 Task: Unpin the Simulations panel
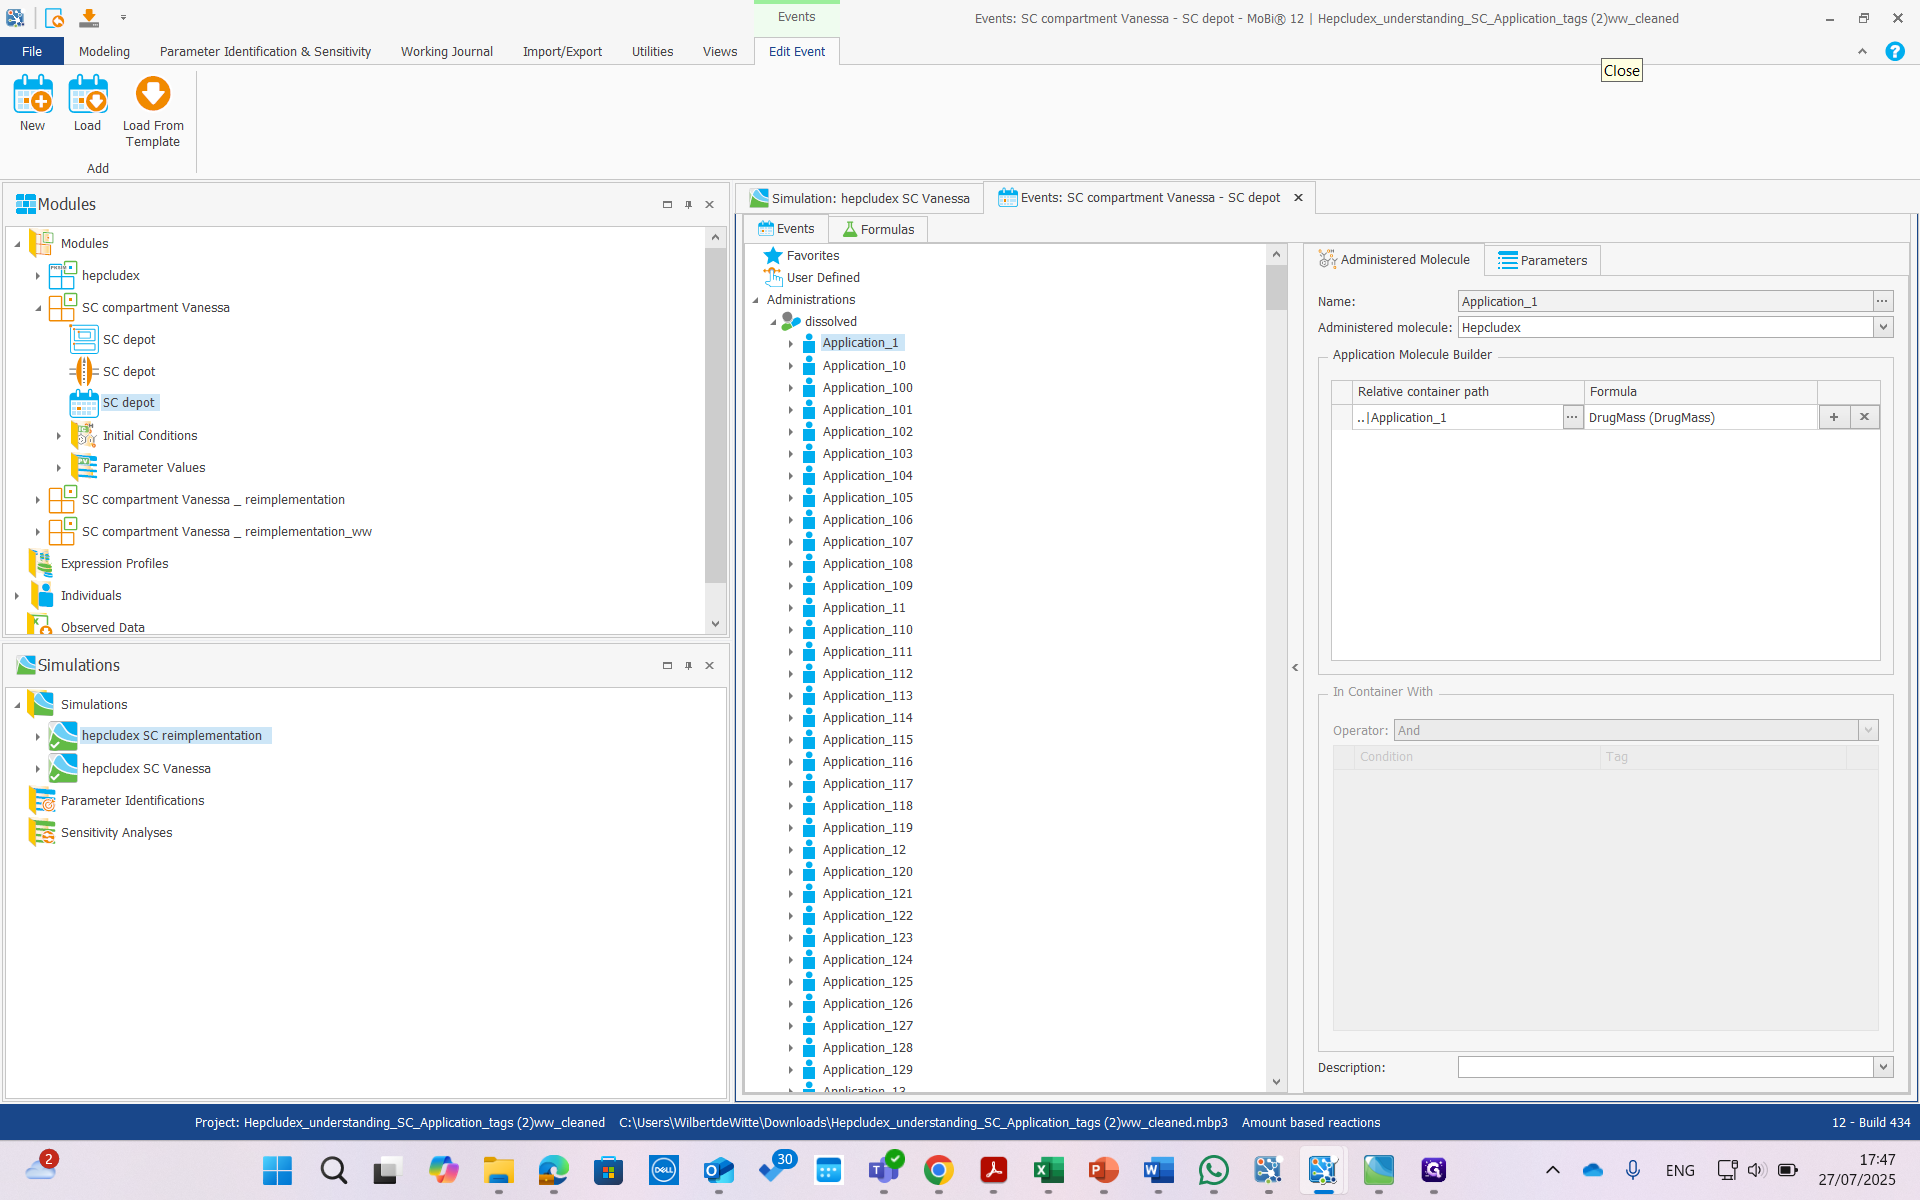[688, 665]
